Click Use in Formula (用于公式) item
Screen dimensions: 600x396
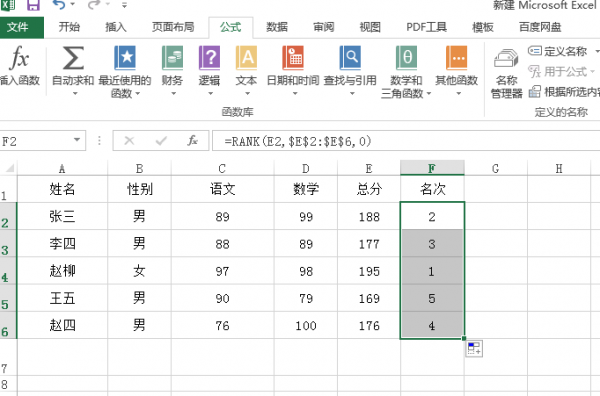coord(561,72)
